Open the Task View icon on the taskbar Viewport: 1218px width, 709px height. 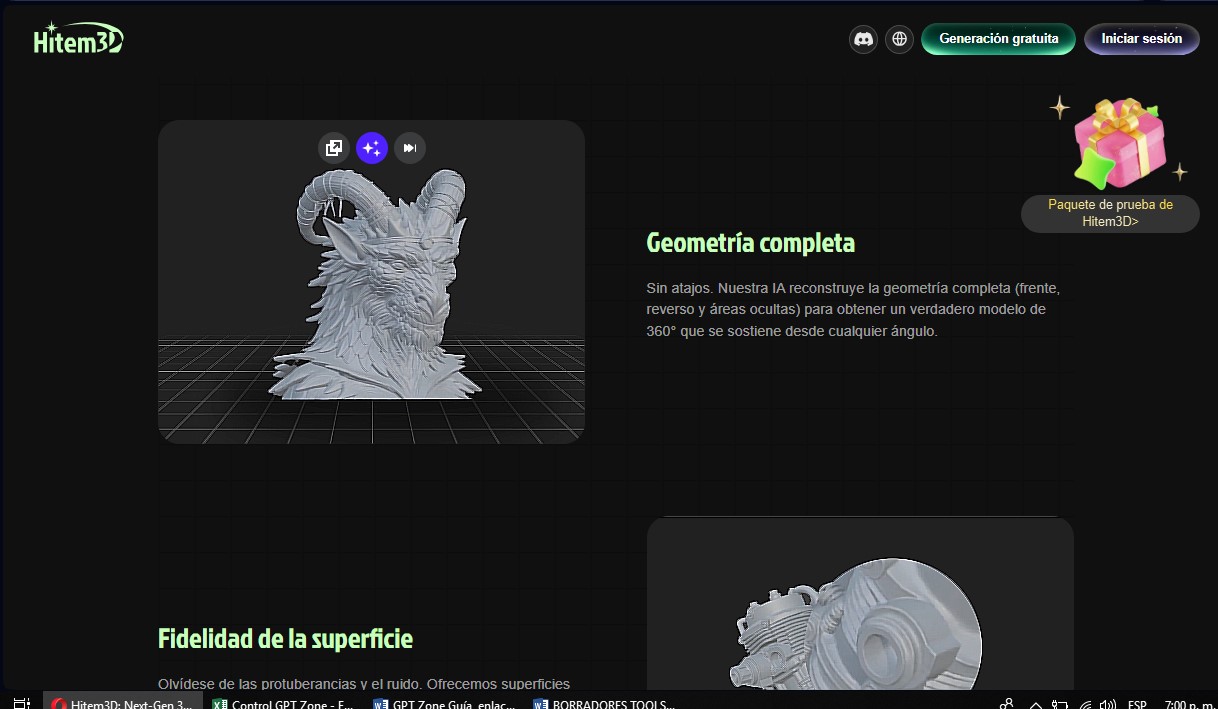tap(20, 703)
